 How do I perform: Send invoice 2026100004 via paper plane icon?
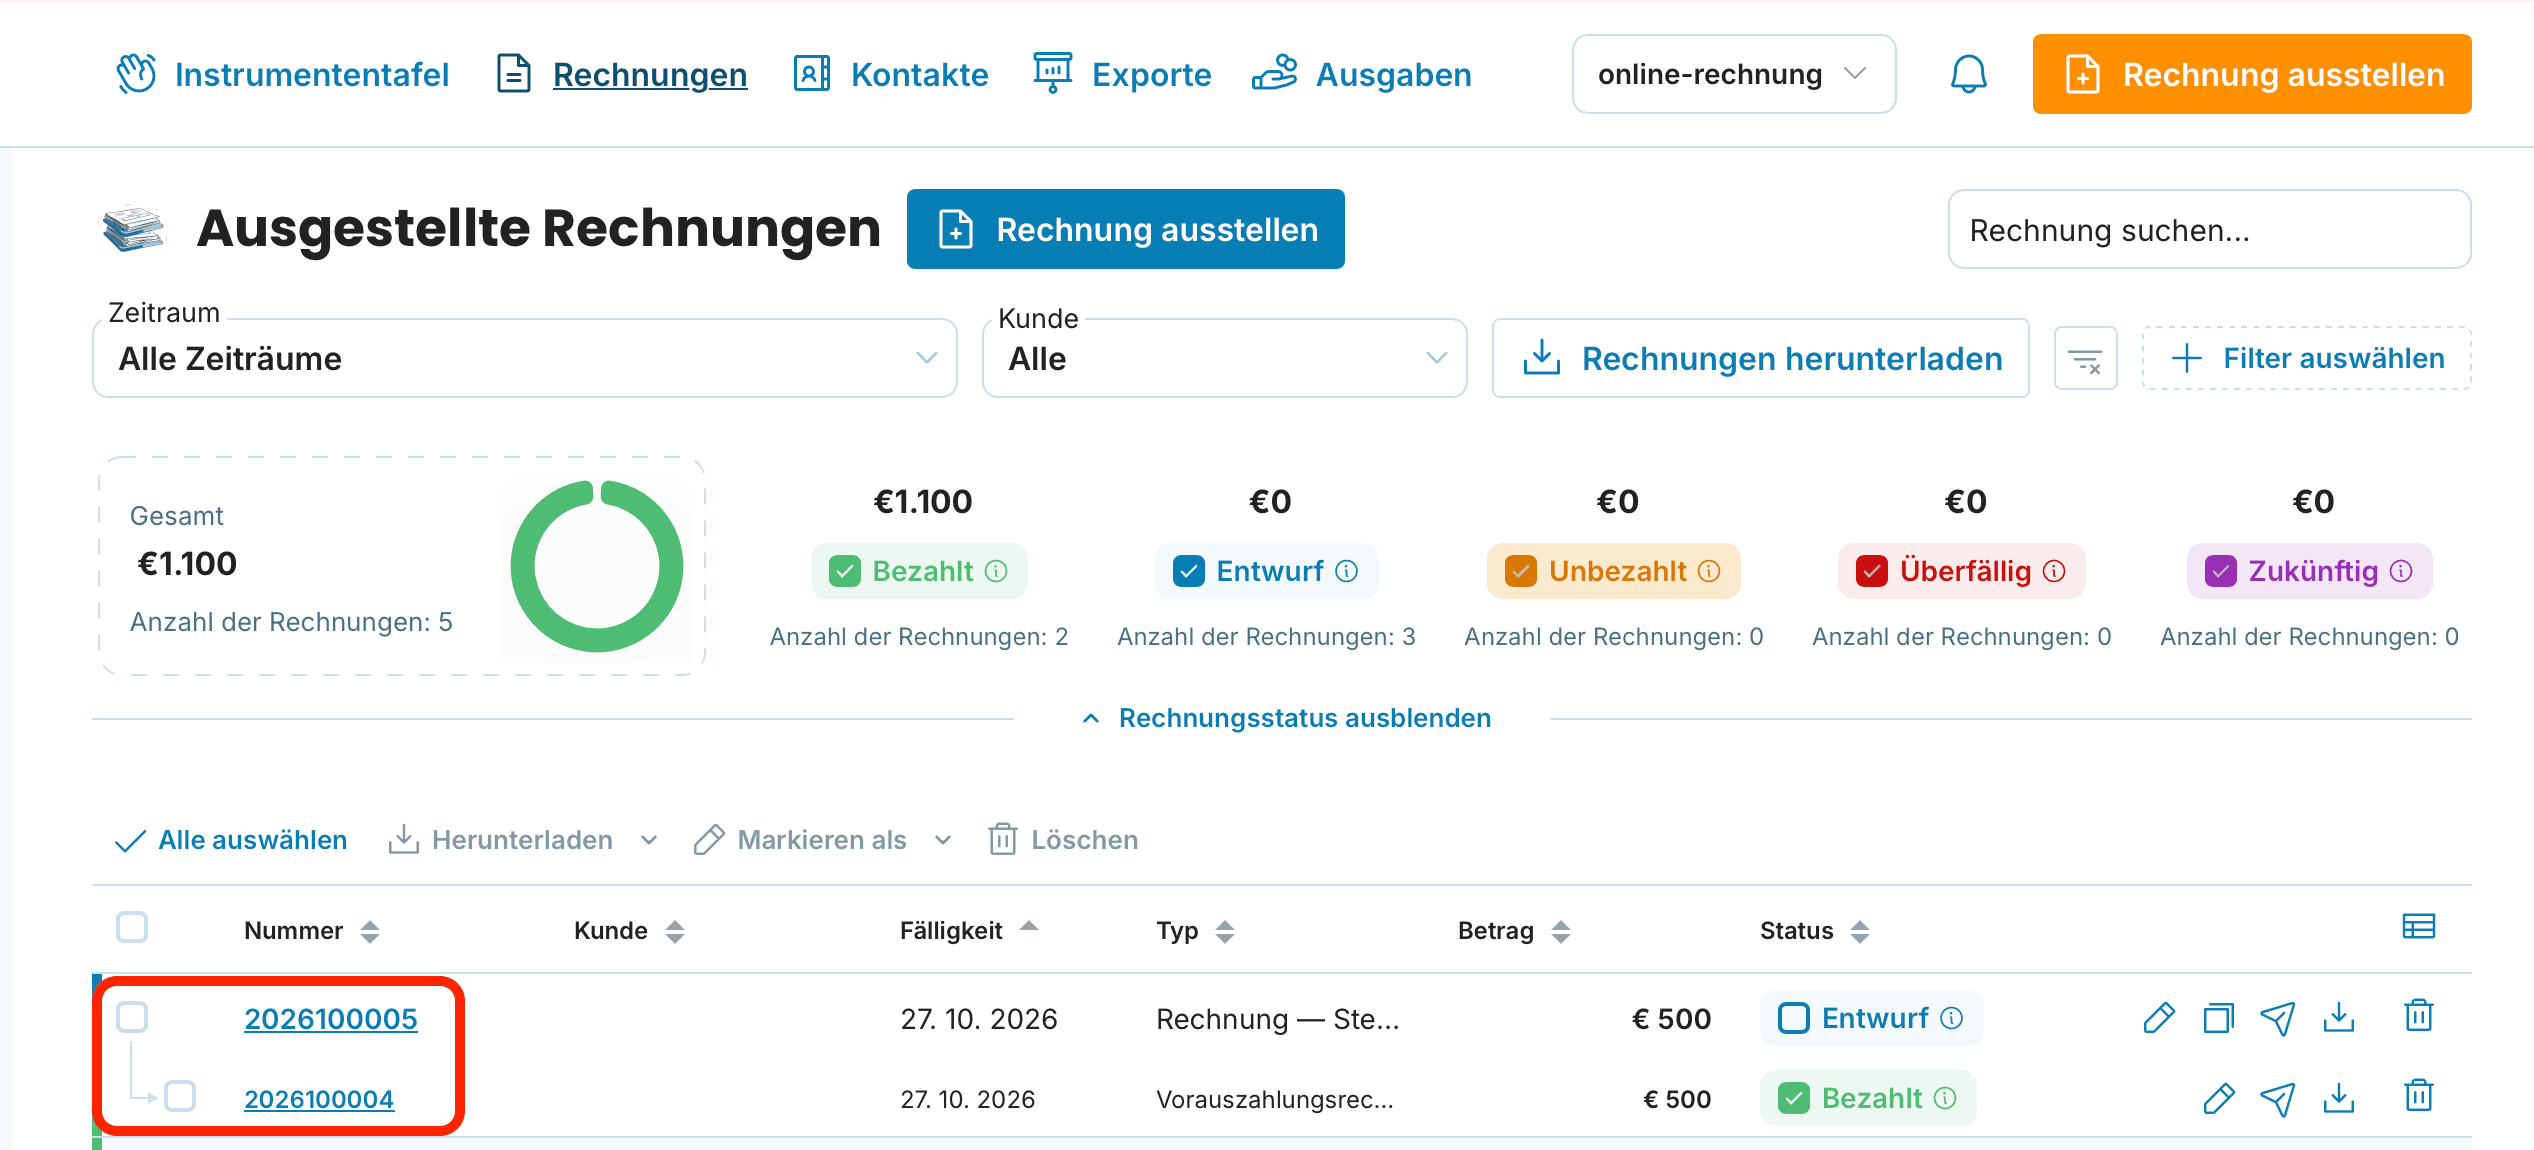tap(2277, 1098)
